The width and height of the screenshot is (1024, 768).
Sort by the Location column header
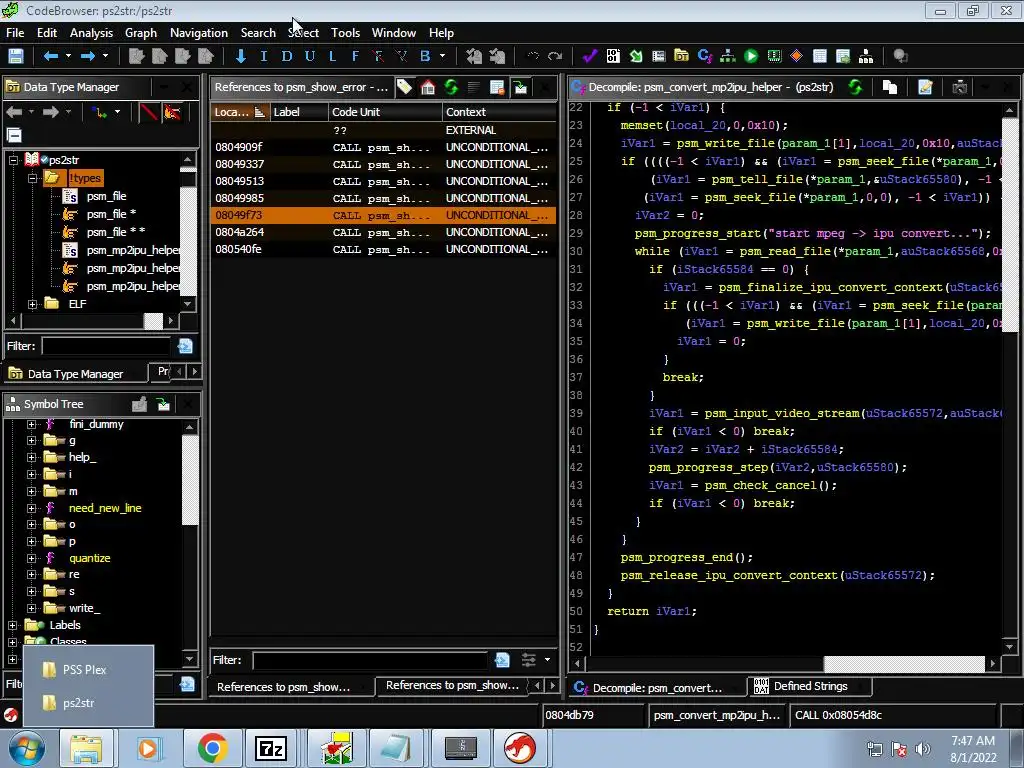(x=240, y=112)
